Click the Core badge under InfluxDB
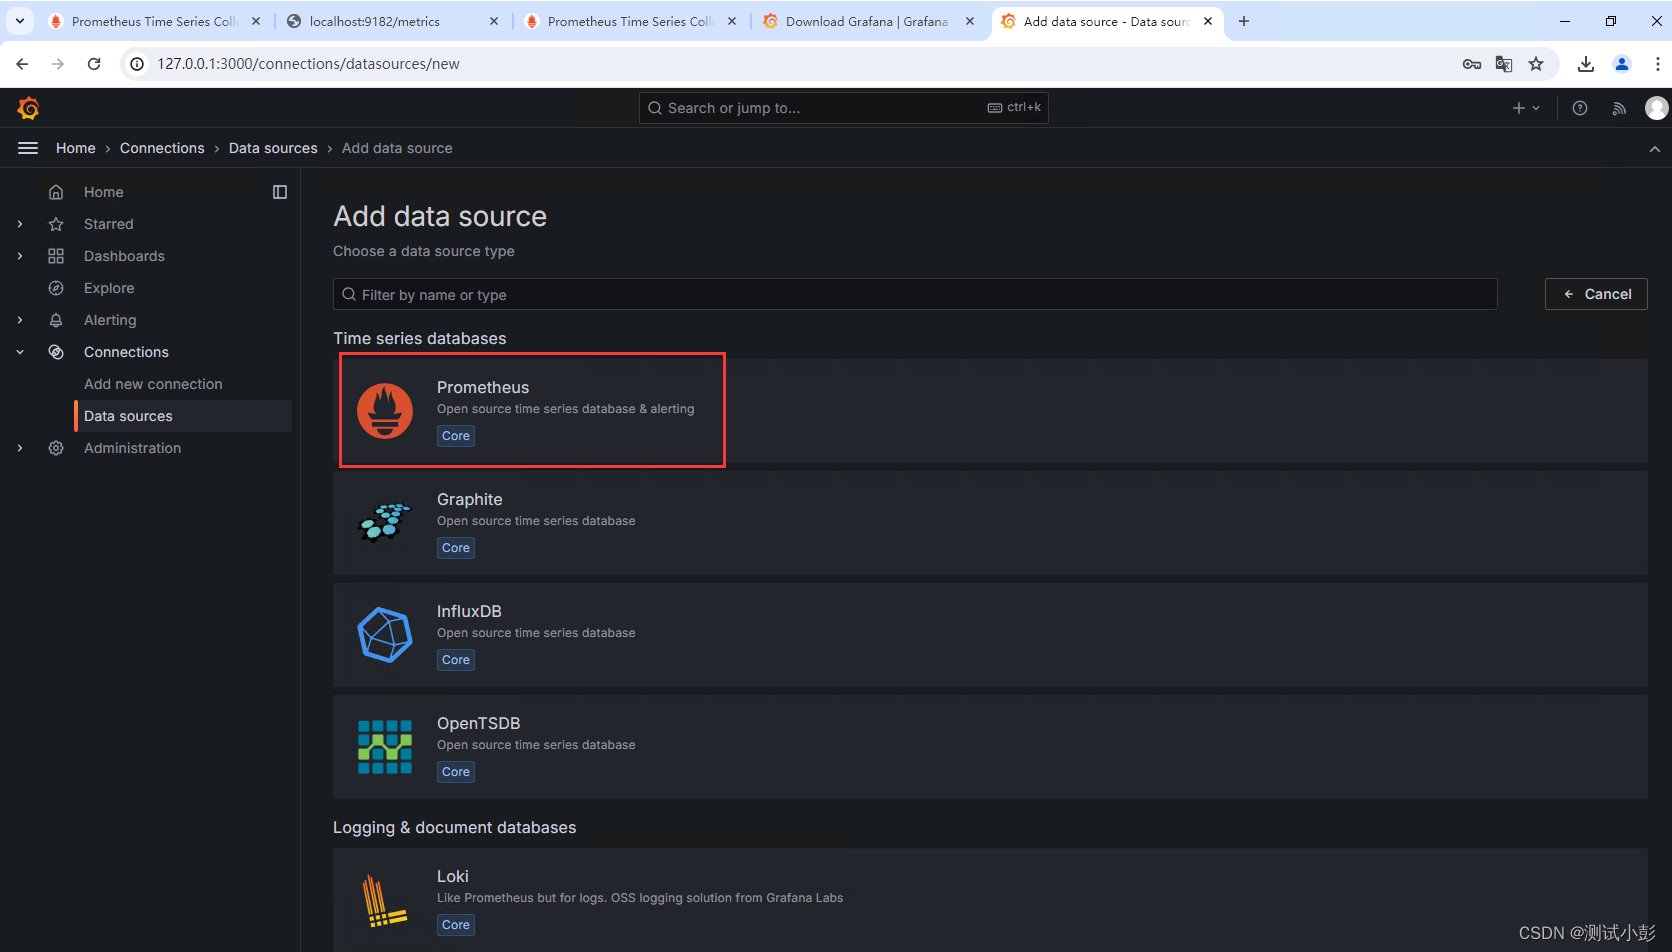This screenshot has width=1672, height=952. point(456,660)
